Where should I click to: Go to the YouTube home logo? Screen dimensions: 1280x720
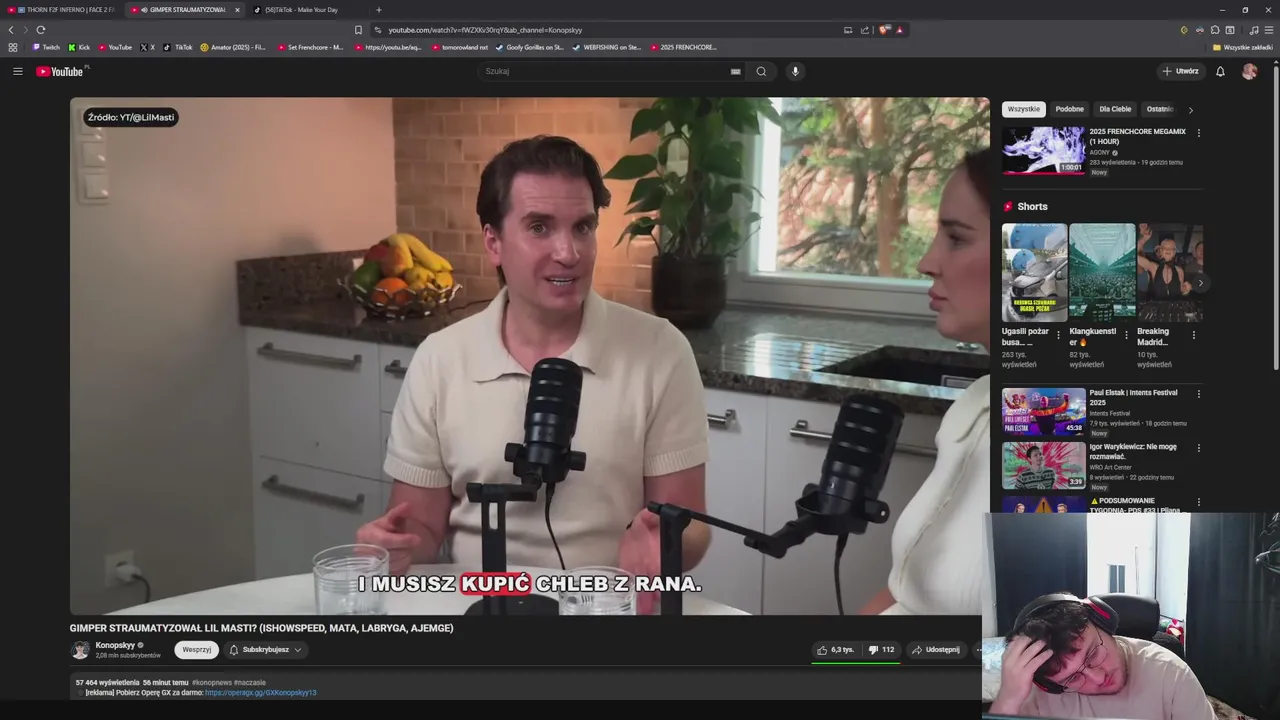coord(60,71)
